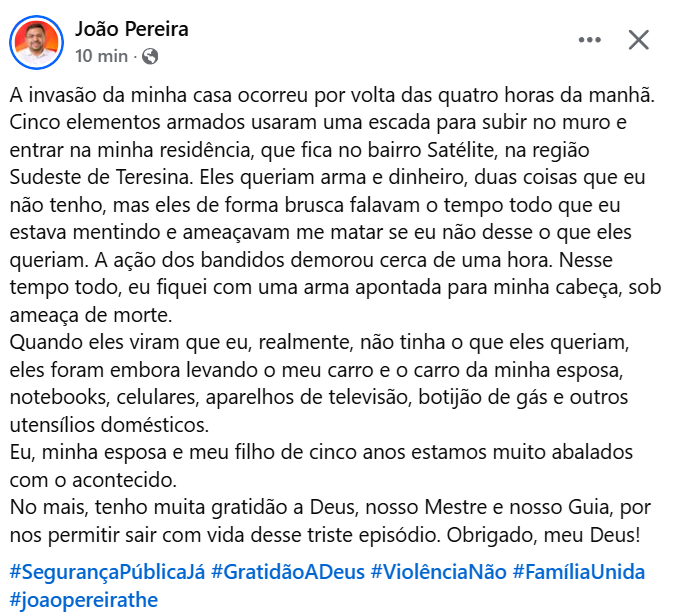This screenshot has height=614, width=674.
Task: Open the three-dots post options menu
Action: pos(590,40)
